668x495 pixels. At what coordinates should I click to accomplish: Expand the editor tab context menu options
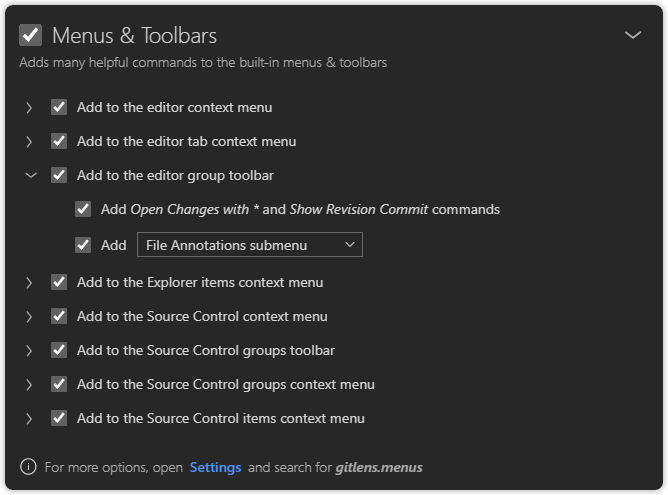pos(30,141)
